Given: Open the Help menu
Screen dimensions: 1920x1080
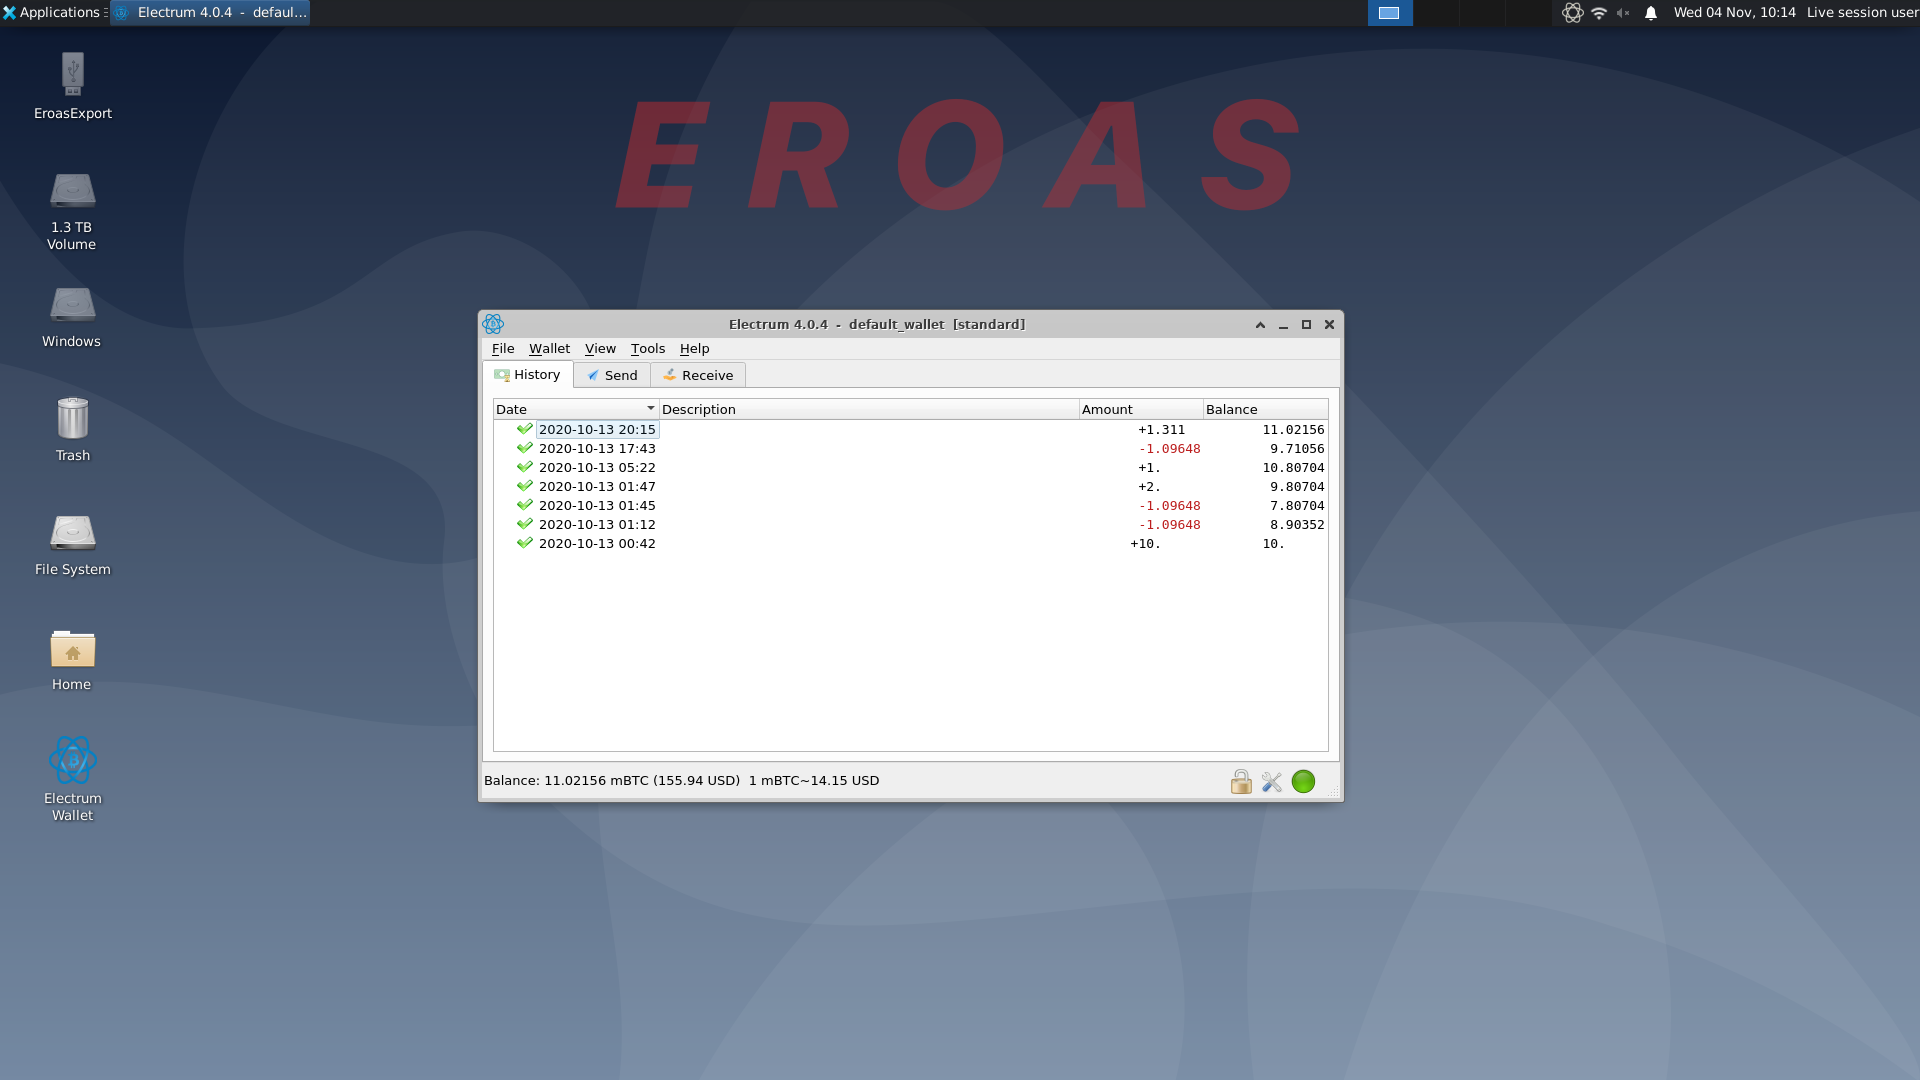Looking at the screenshot, I should (694, 348).
